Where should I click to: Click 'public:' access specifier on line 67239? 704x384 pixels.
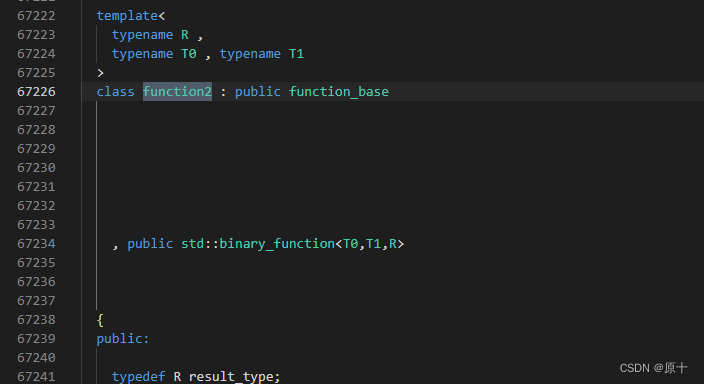pos(123,338)
